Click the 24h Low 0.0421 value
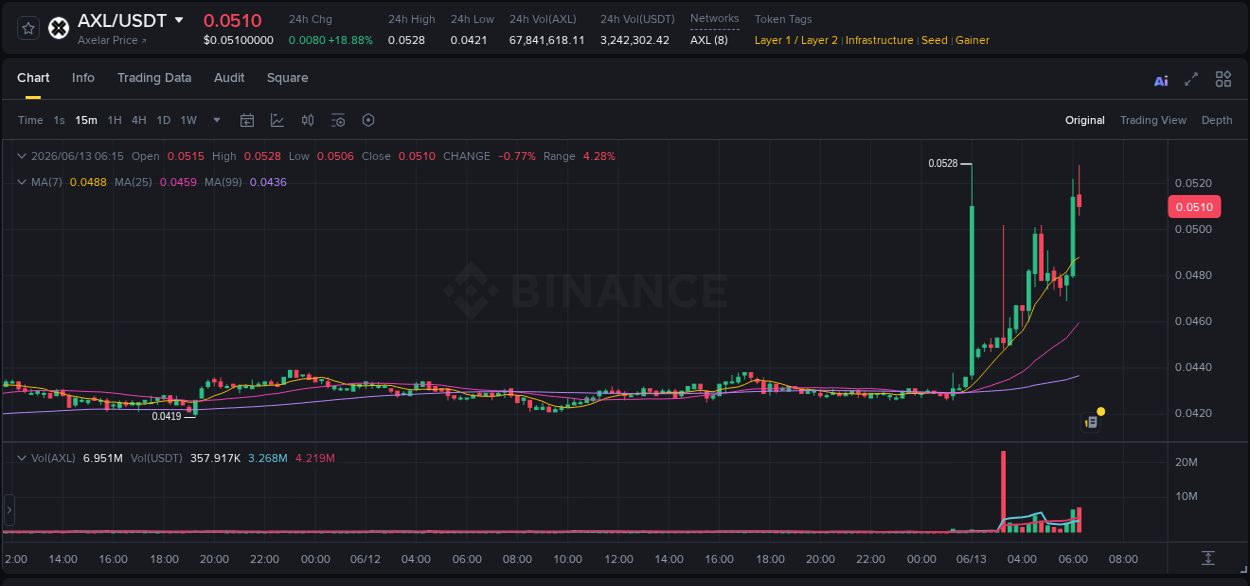Viewport: 1250px width, 586px height. tap(468, 40)
